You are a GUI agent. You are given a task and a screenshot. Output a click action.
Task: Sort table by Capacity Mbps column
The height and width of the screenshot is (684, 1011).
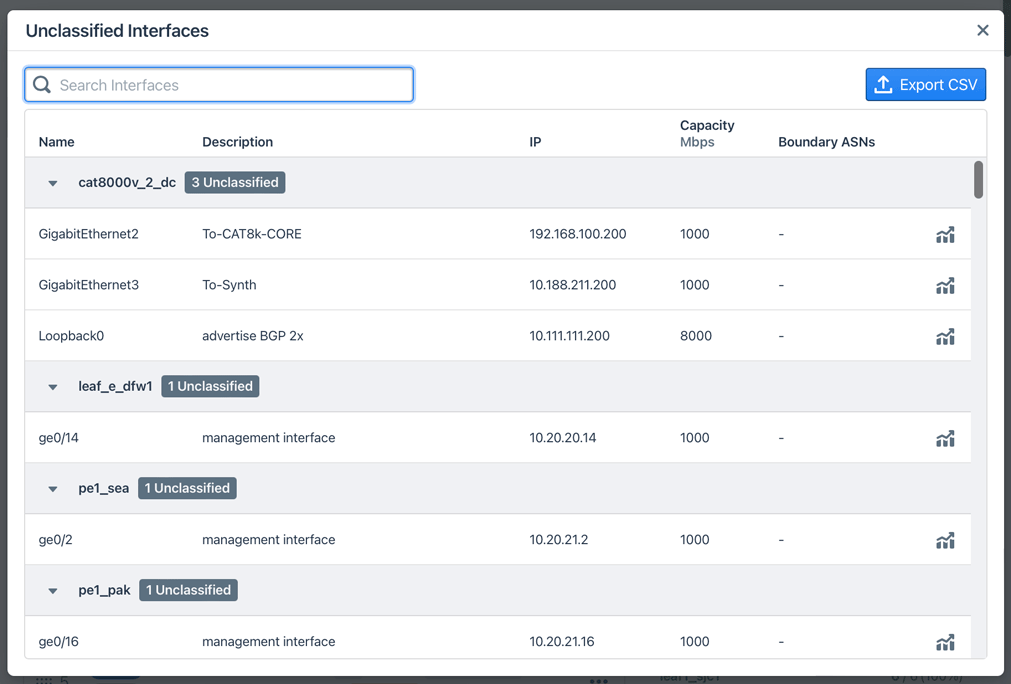[707, 131]
